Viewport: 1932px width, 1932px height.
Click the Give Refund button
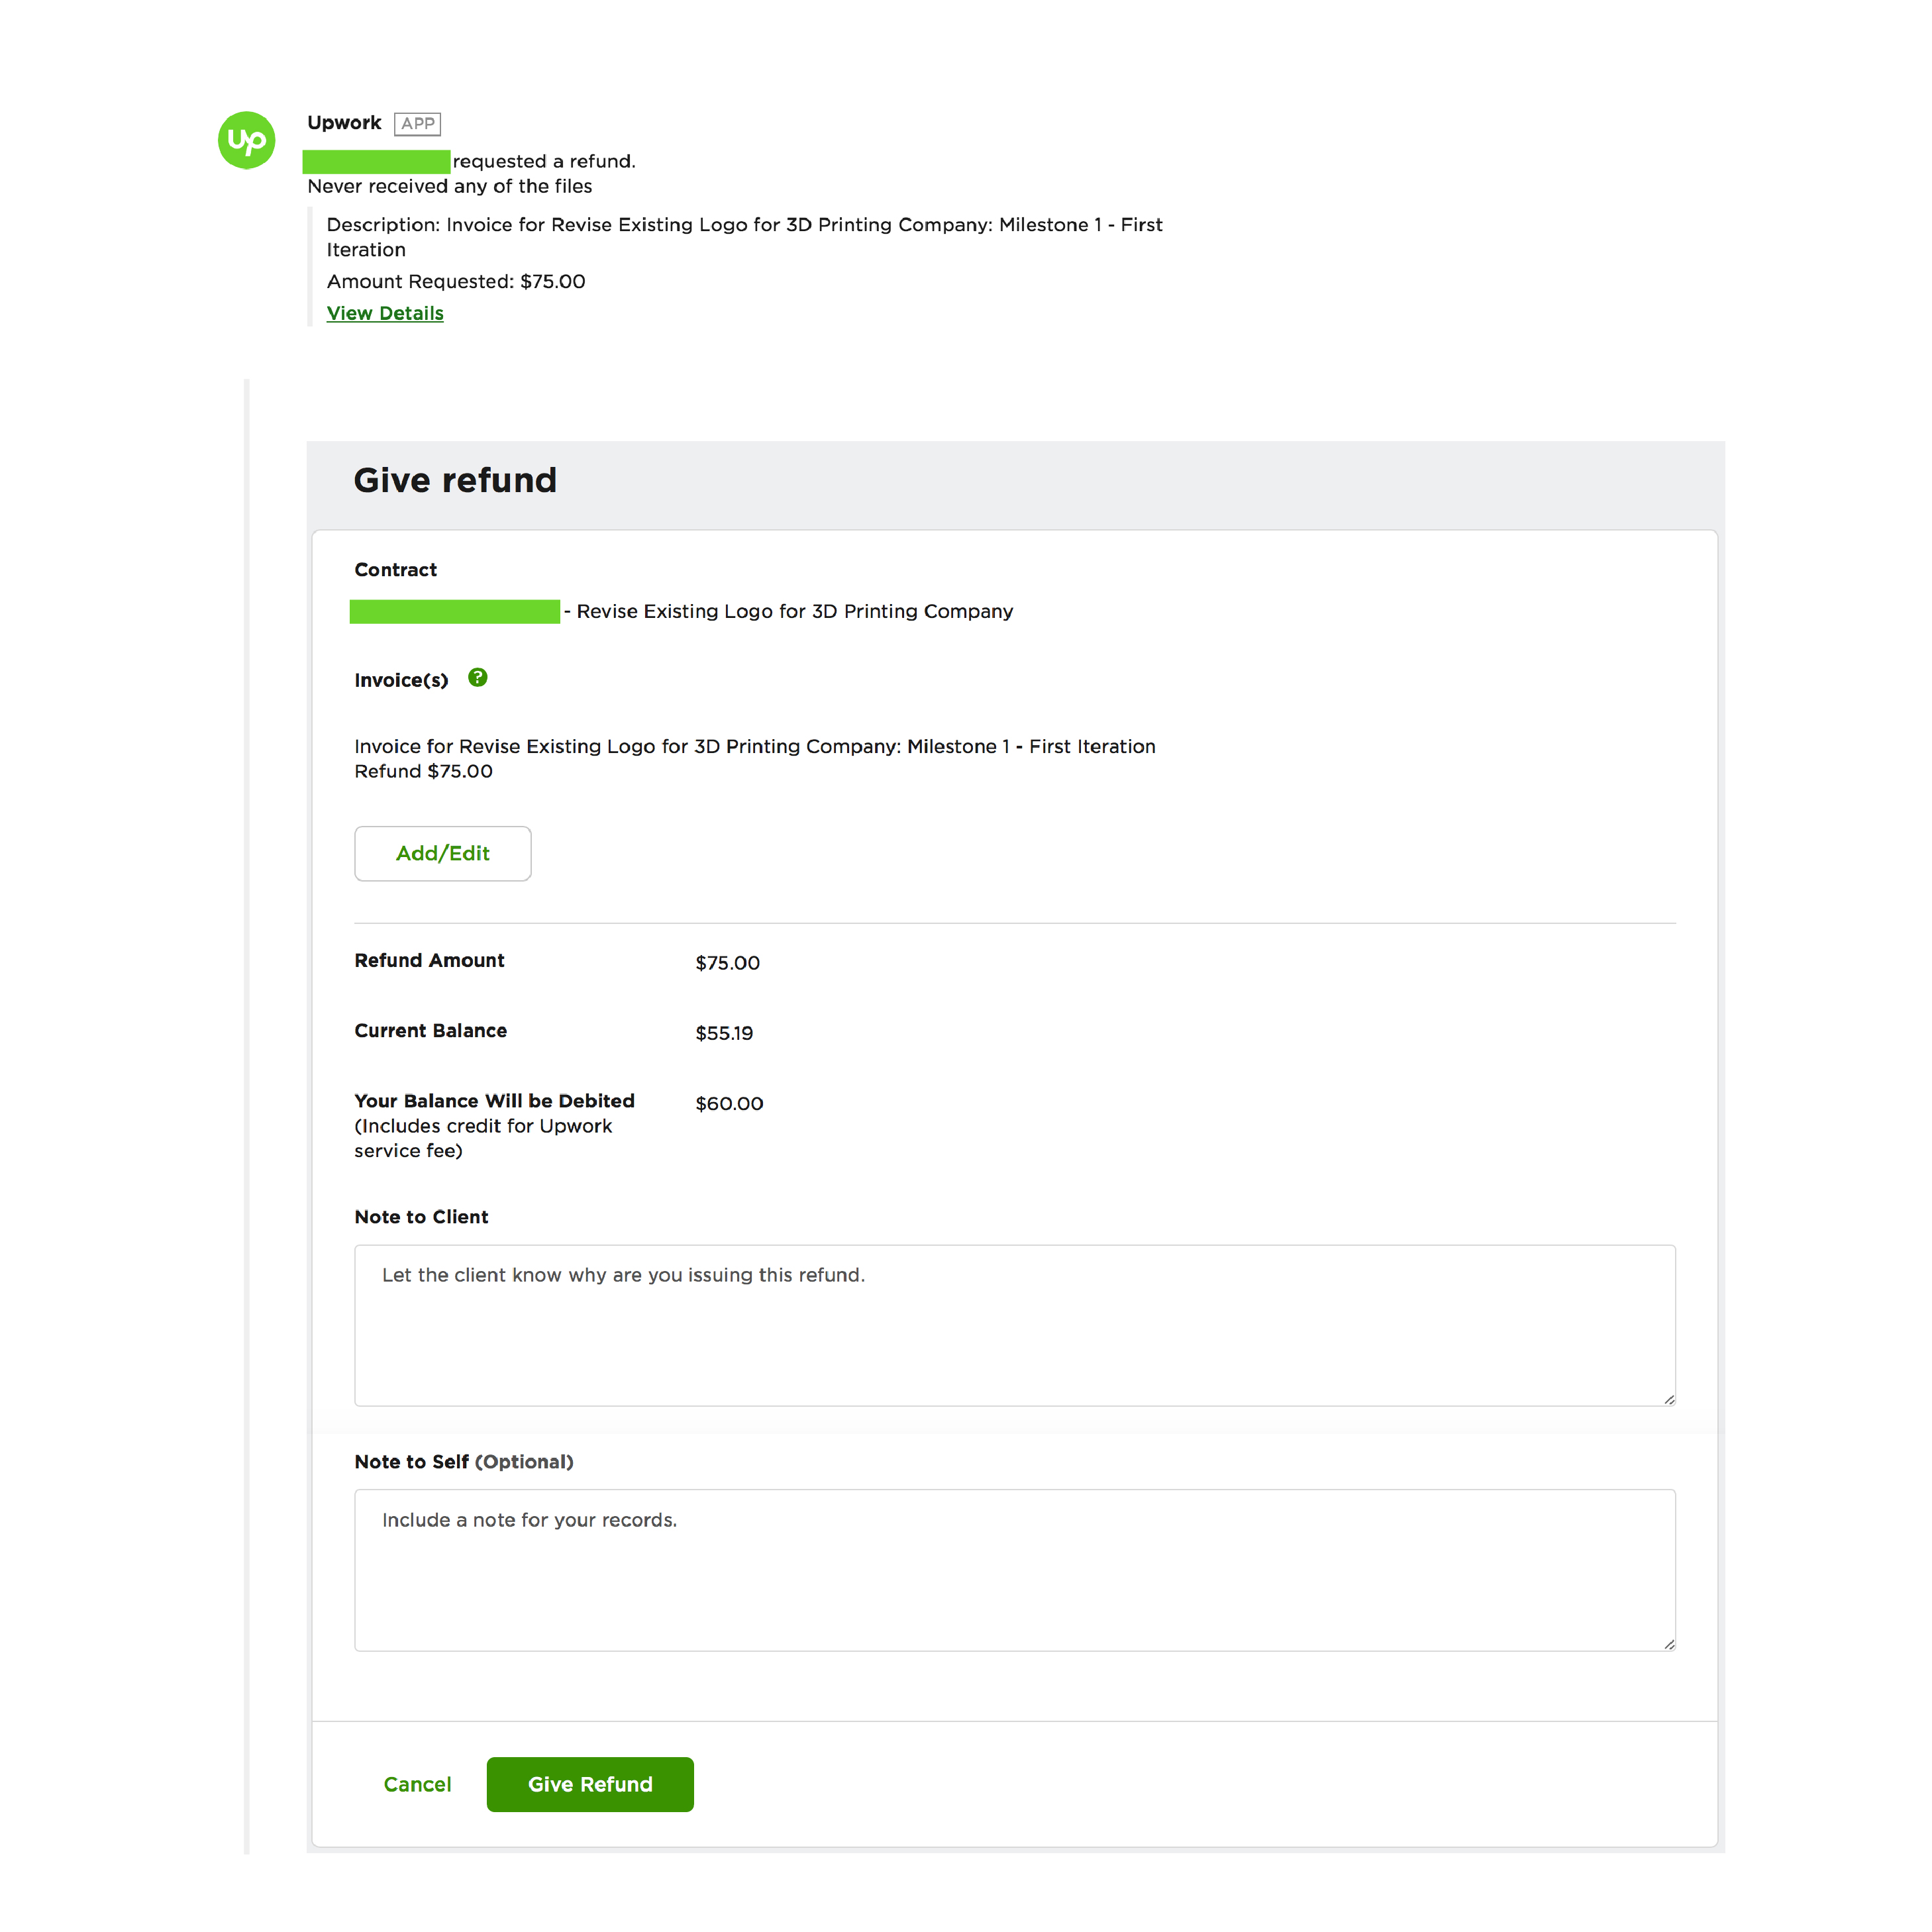[x=590, y=1784]
